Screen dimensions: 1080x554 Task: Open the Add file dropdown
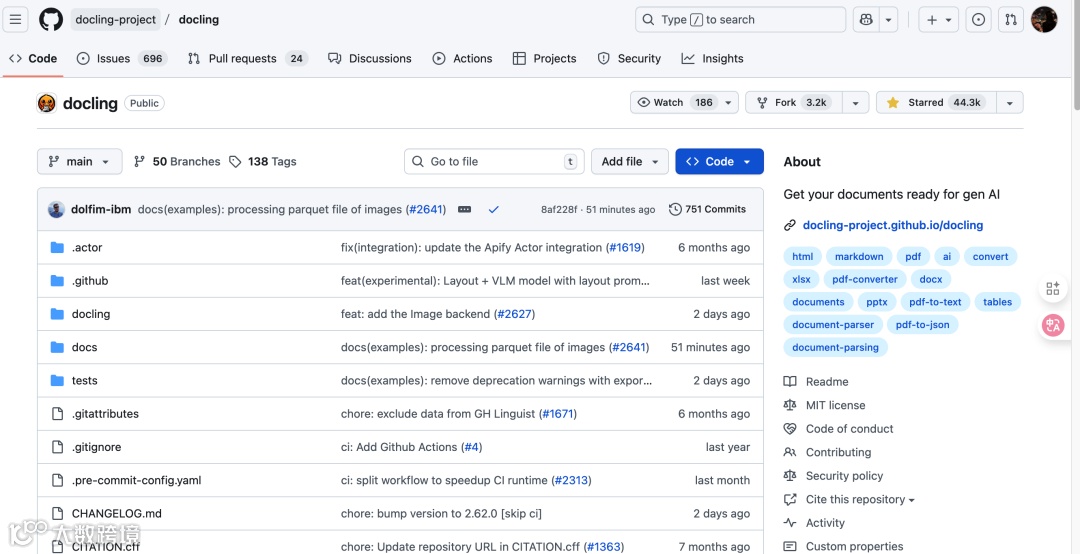click(630, 161)
